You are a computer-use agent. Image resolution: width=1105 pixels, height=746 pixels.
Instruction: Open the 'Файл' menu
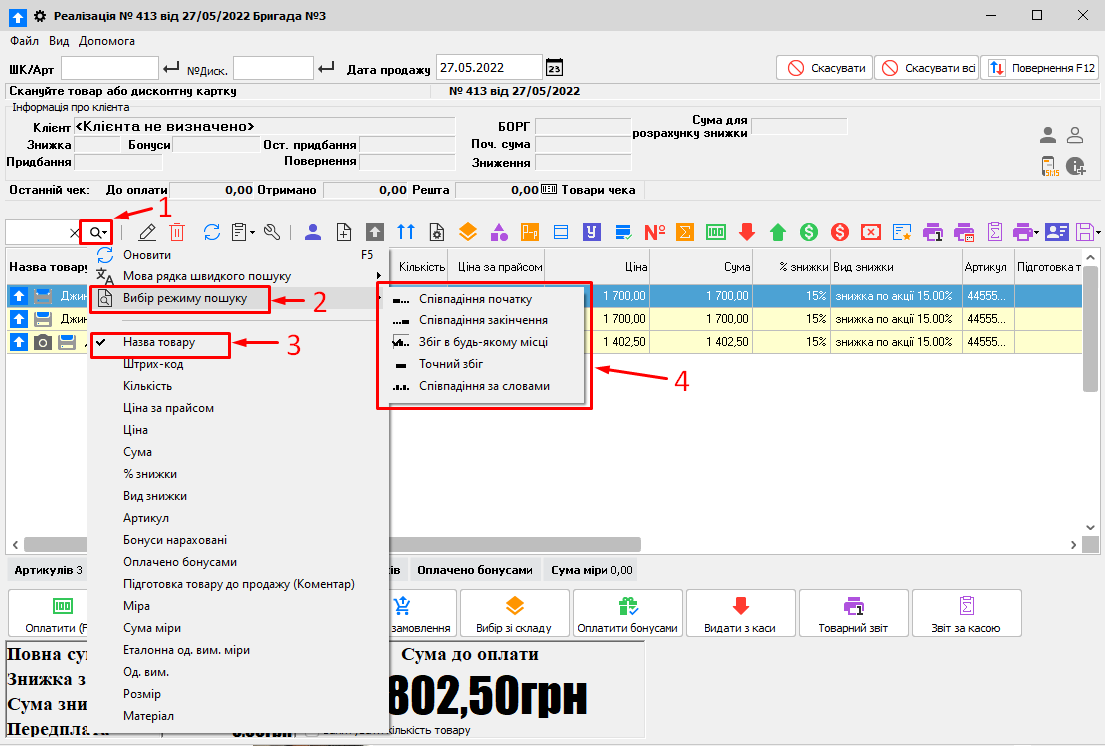click(25, 41)
